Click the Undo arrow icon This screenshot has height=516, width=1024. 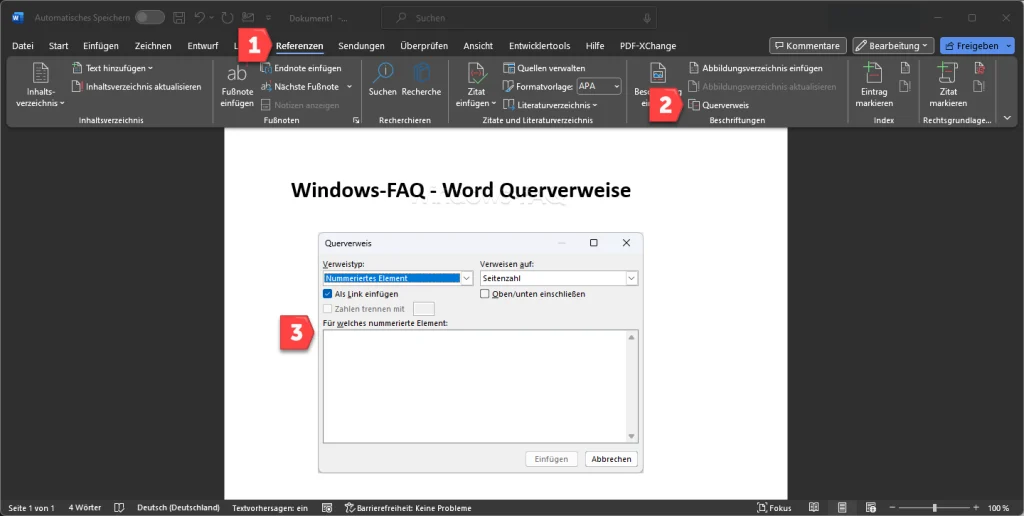pyautogui.click(x=200, y=18)
